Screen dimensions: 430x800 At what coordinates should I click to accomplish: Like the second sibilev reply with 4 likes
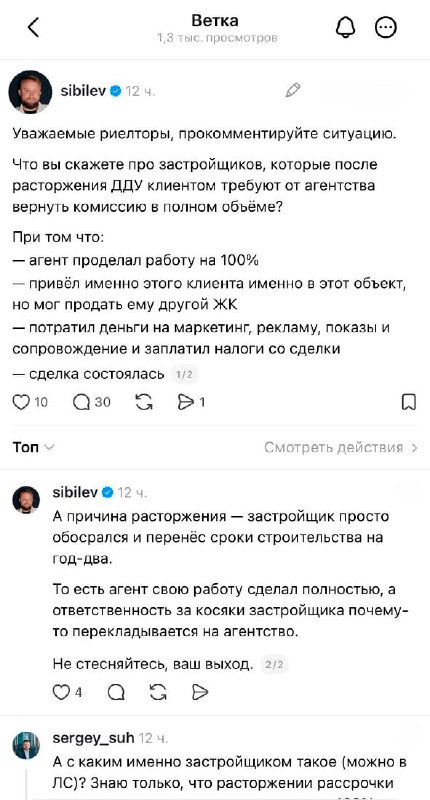tap(68, 692)
